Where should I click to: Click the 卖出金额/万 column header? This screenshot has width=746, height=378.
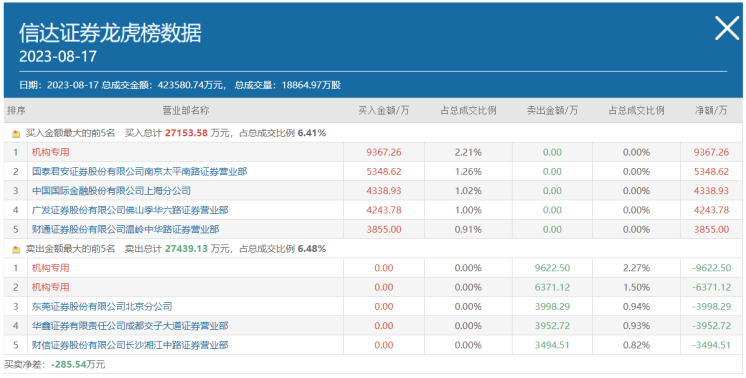pos(552,111)
